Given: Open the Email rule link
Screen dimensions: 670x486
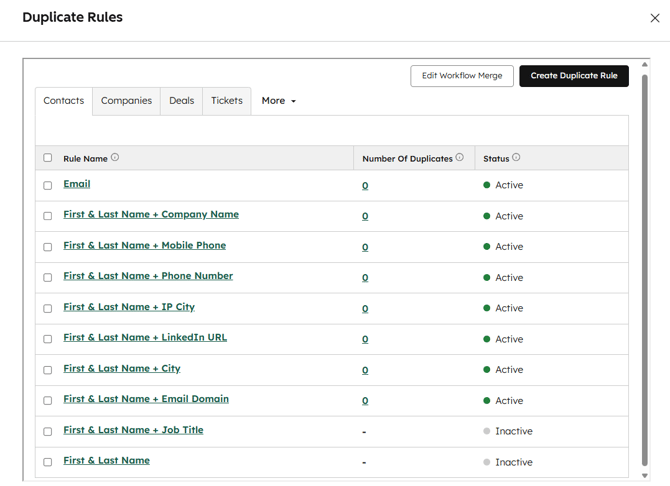Looking at the screenshot, I should point(77,184).
